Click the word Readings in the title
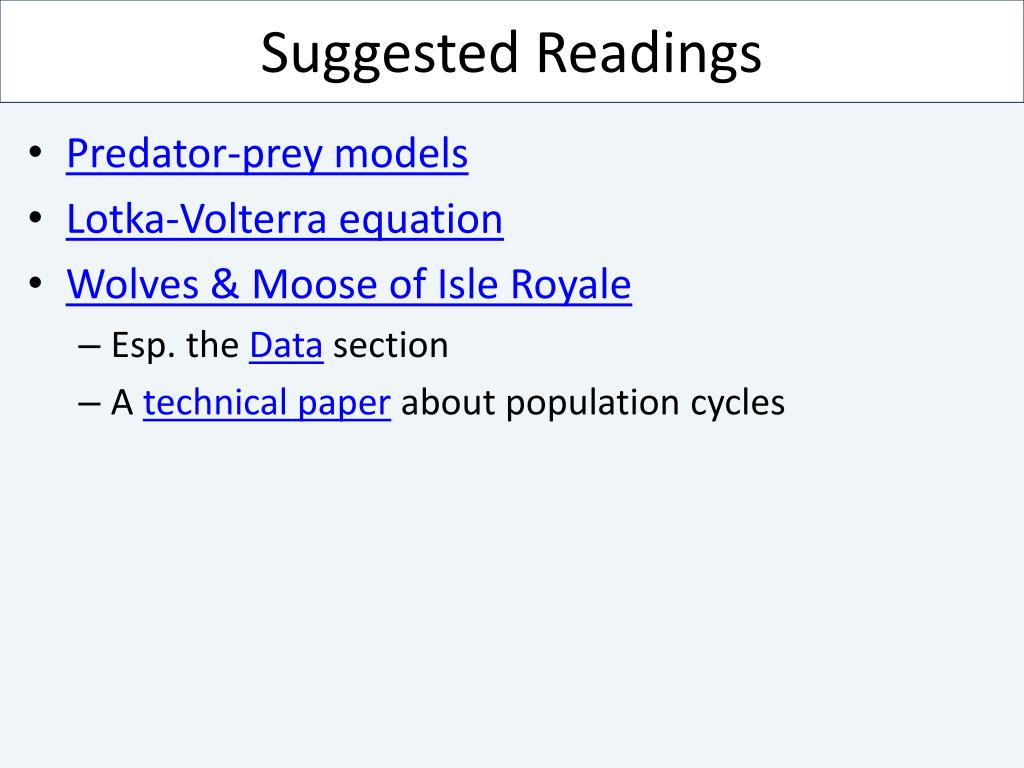The image size is (1024, 768). click(x=648, y=55)
